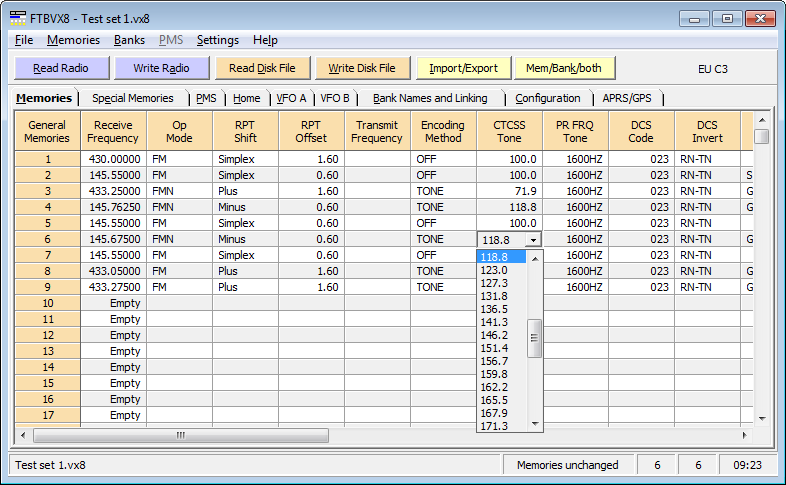The height and width of the screenshot is (485, 786).
Task: Select 151.4 in the tone dropdown list
Action: pyautogui.click(x=501, y=348)
